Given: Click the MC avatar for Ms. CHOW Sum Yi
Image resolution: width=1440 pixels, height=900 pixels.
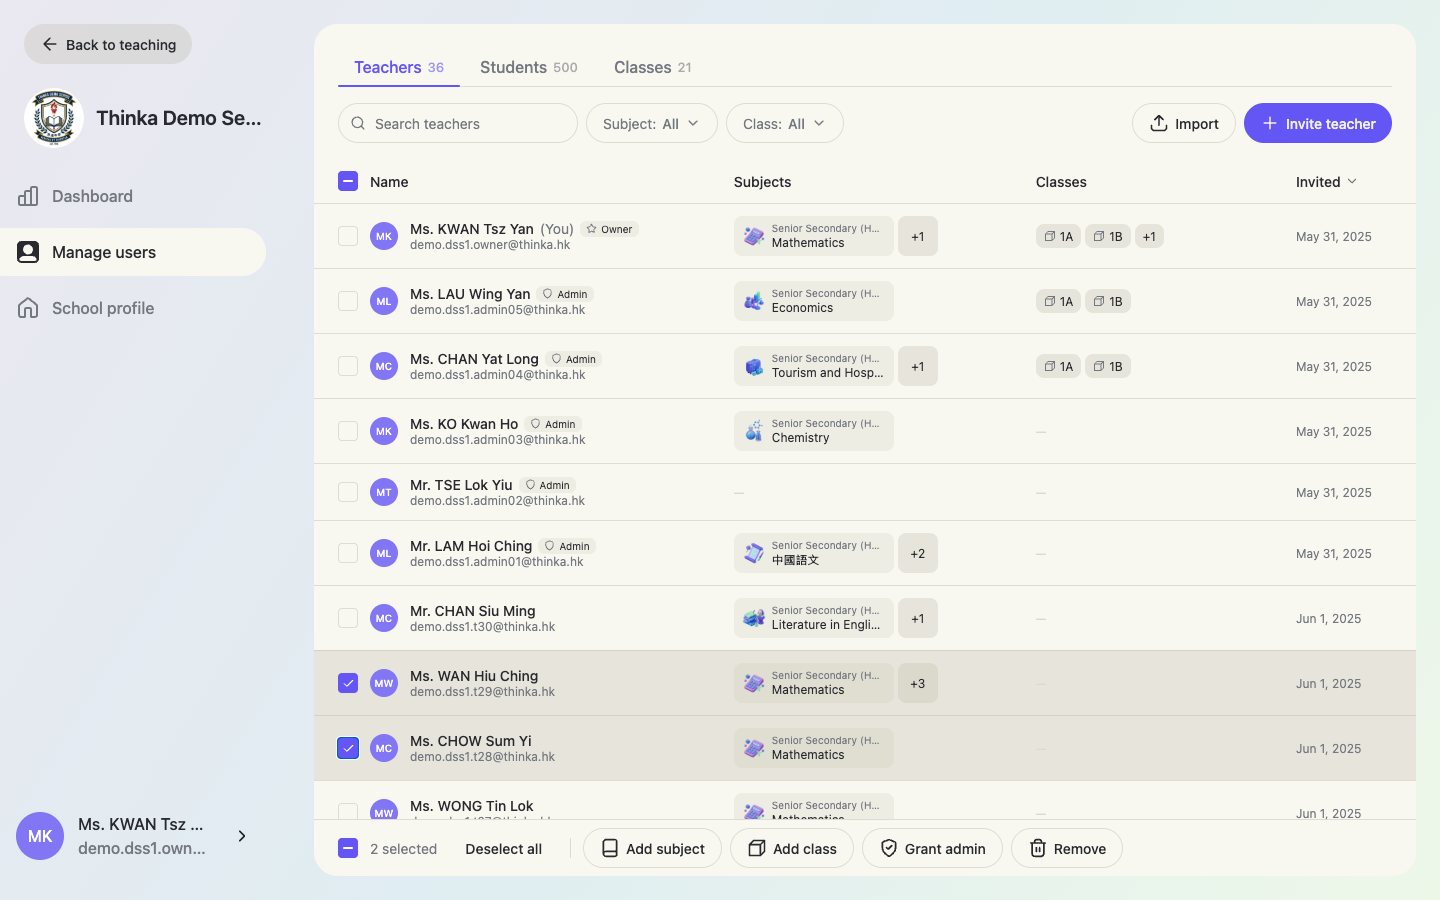Looking at the screenshot, I should click(x=384, y=748).
